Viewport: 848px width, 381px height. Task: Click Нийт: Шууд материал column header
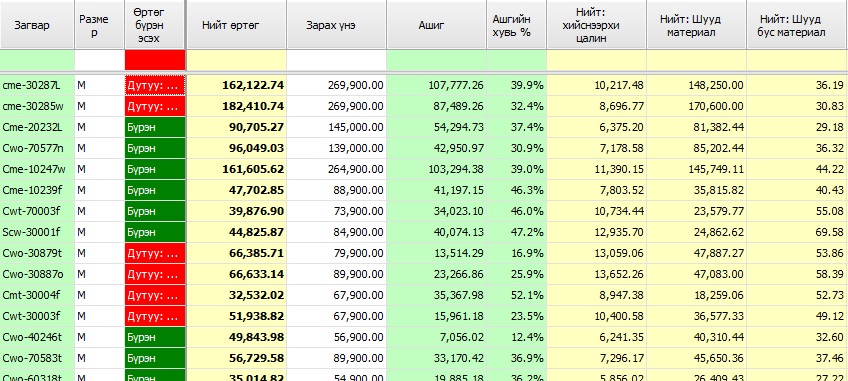697,25
